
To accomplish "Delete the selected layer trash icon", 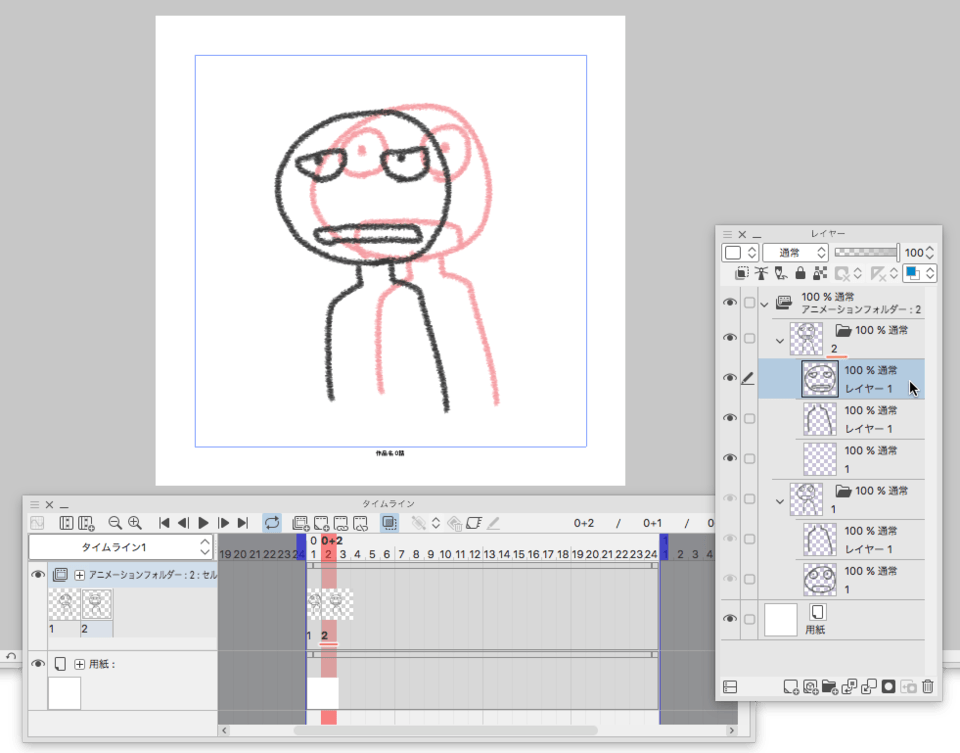I will coord(928,687).
